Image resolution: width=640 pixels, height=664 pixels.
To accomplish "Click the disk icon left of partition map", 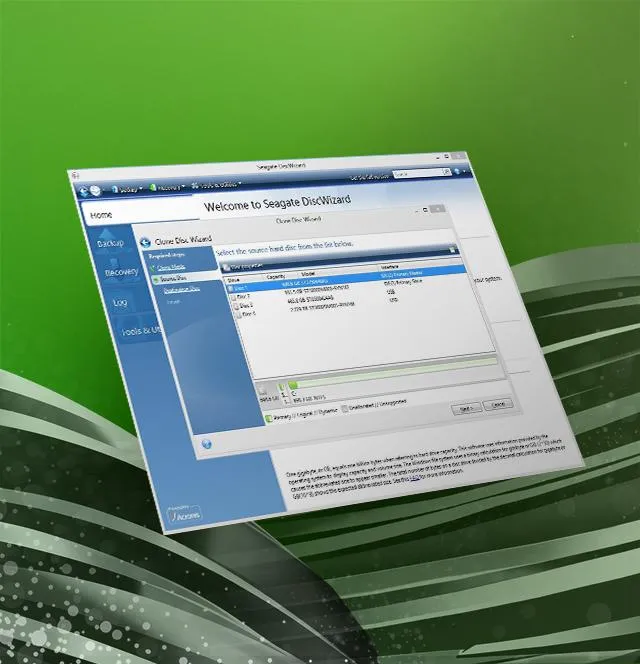I will [263, 390].
